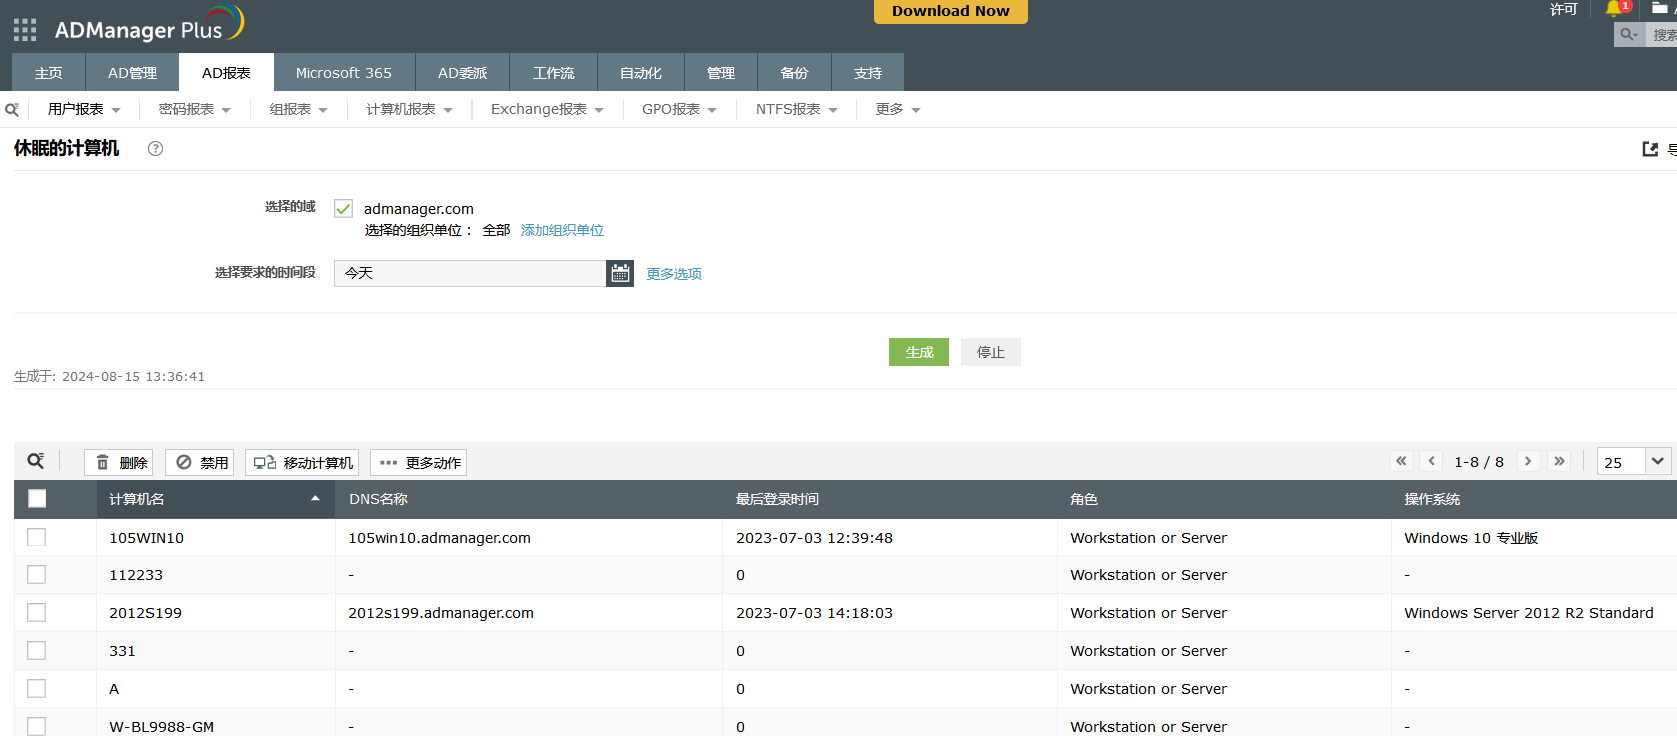This screenshot has height=736, width=1677.
Task: Select the 331 row checkbox
Action: tap(37, 650)
